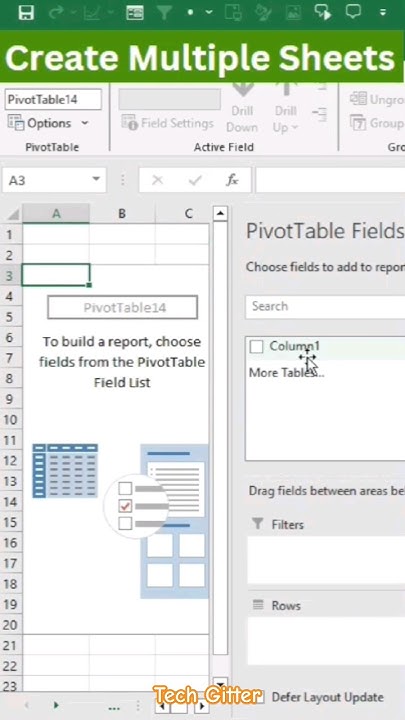Click the PivotTable Name input box
Screen dimensions: 405x720
click(53, 99)
